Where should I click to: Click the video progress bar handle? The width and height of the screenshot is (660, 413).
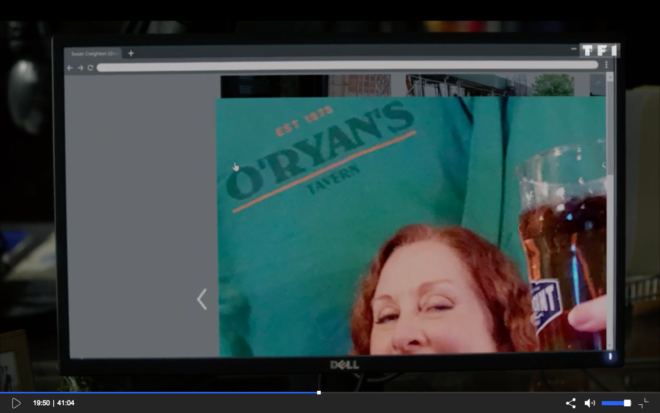click(x=319, y=392)
